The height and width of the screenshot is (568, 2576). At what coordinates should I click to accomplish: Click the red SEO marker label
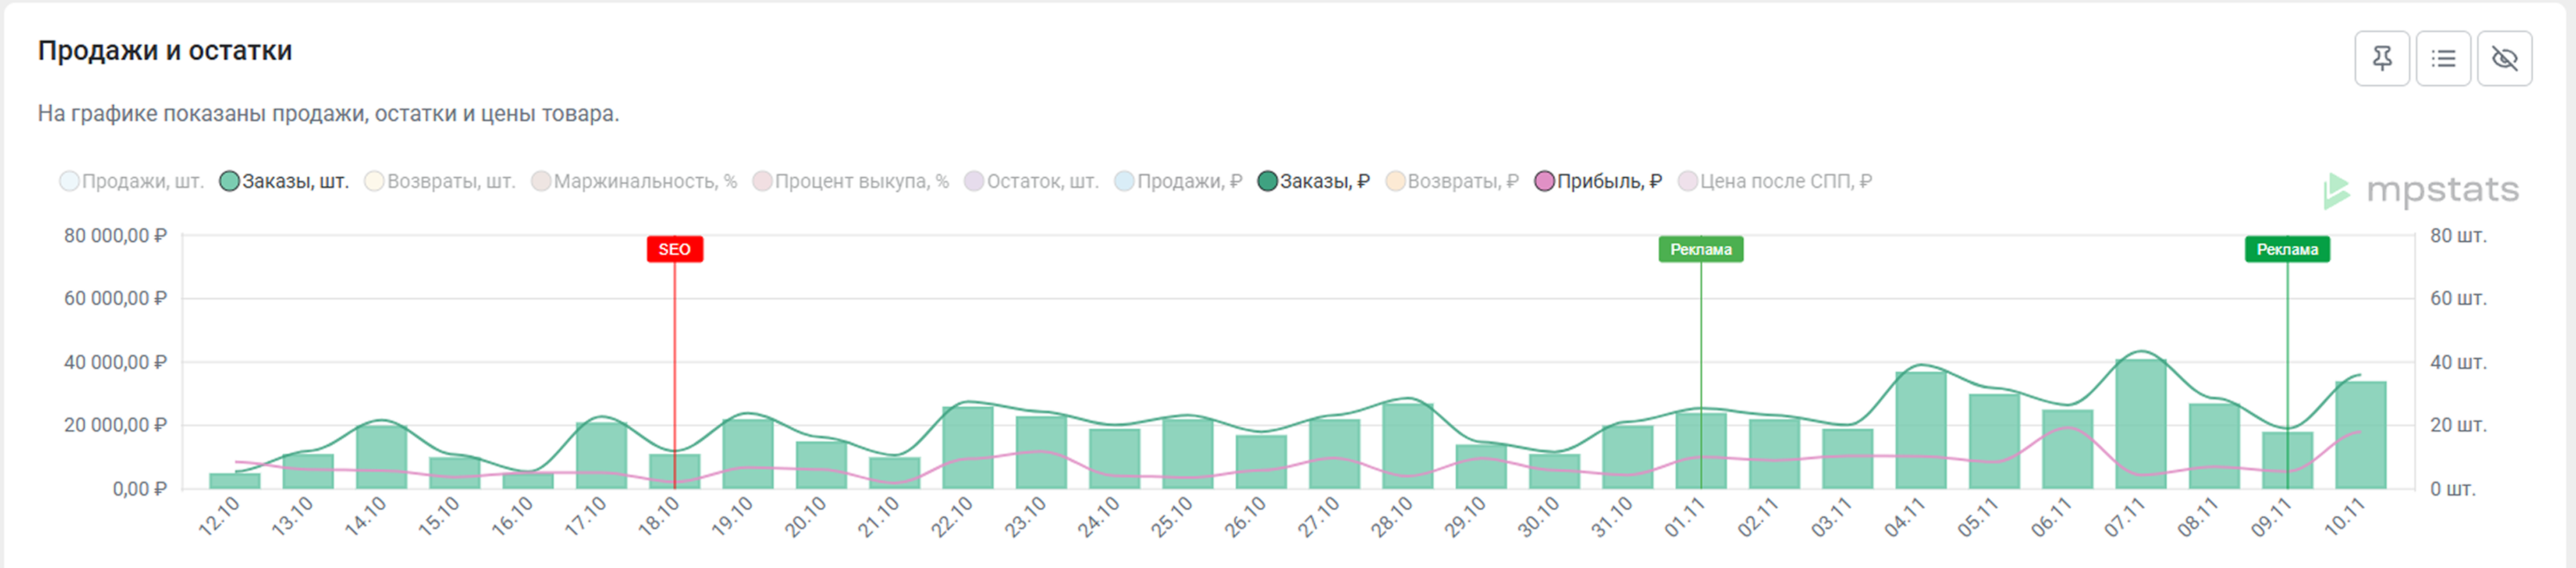coord(675,249)
